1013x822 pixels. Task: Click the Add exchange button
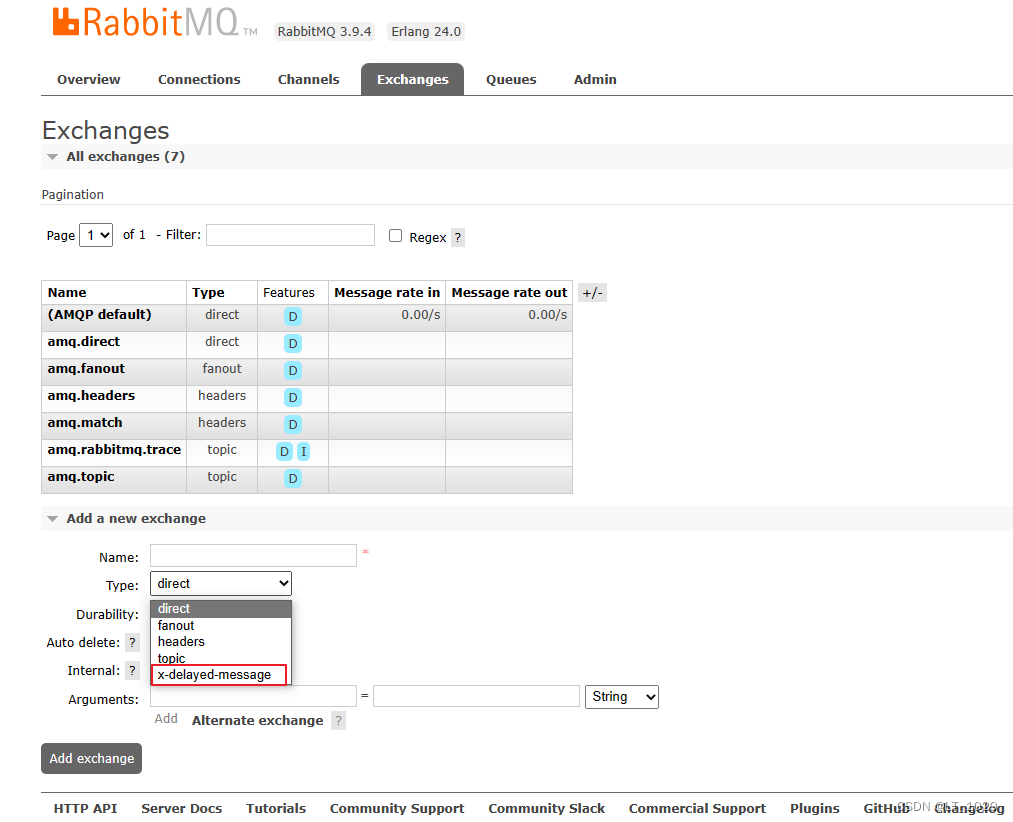(91, 759)
